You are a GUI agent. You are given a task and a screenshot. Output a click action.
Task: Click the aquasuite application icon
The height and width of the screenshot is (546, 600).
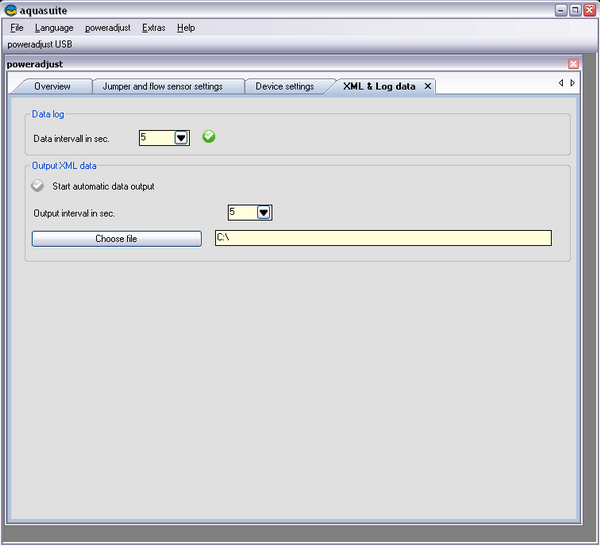[x=11, y=10]
